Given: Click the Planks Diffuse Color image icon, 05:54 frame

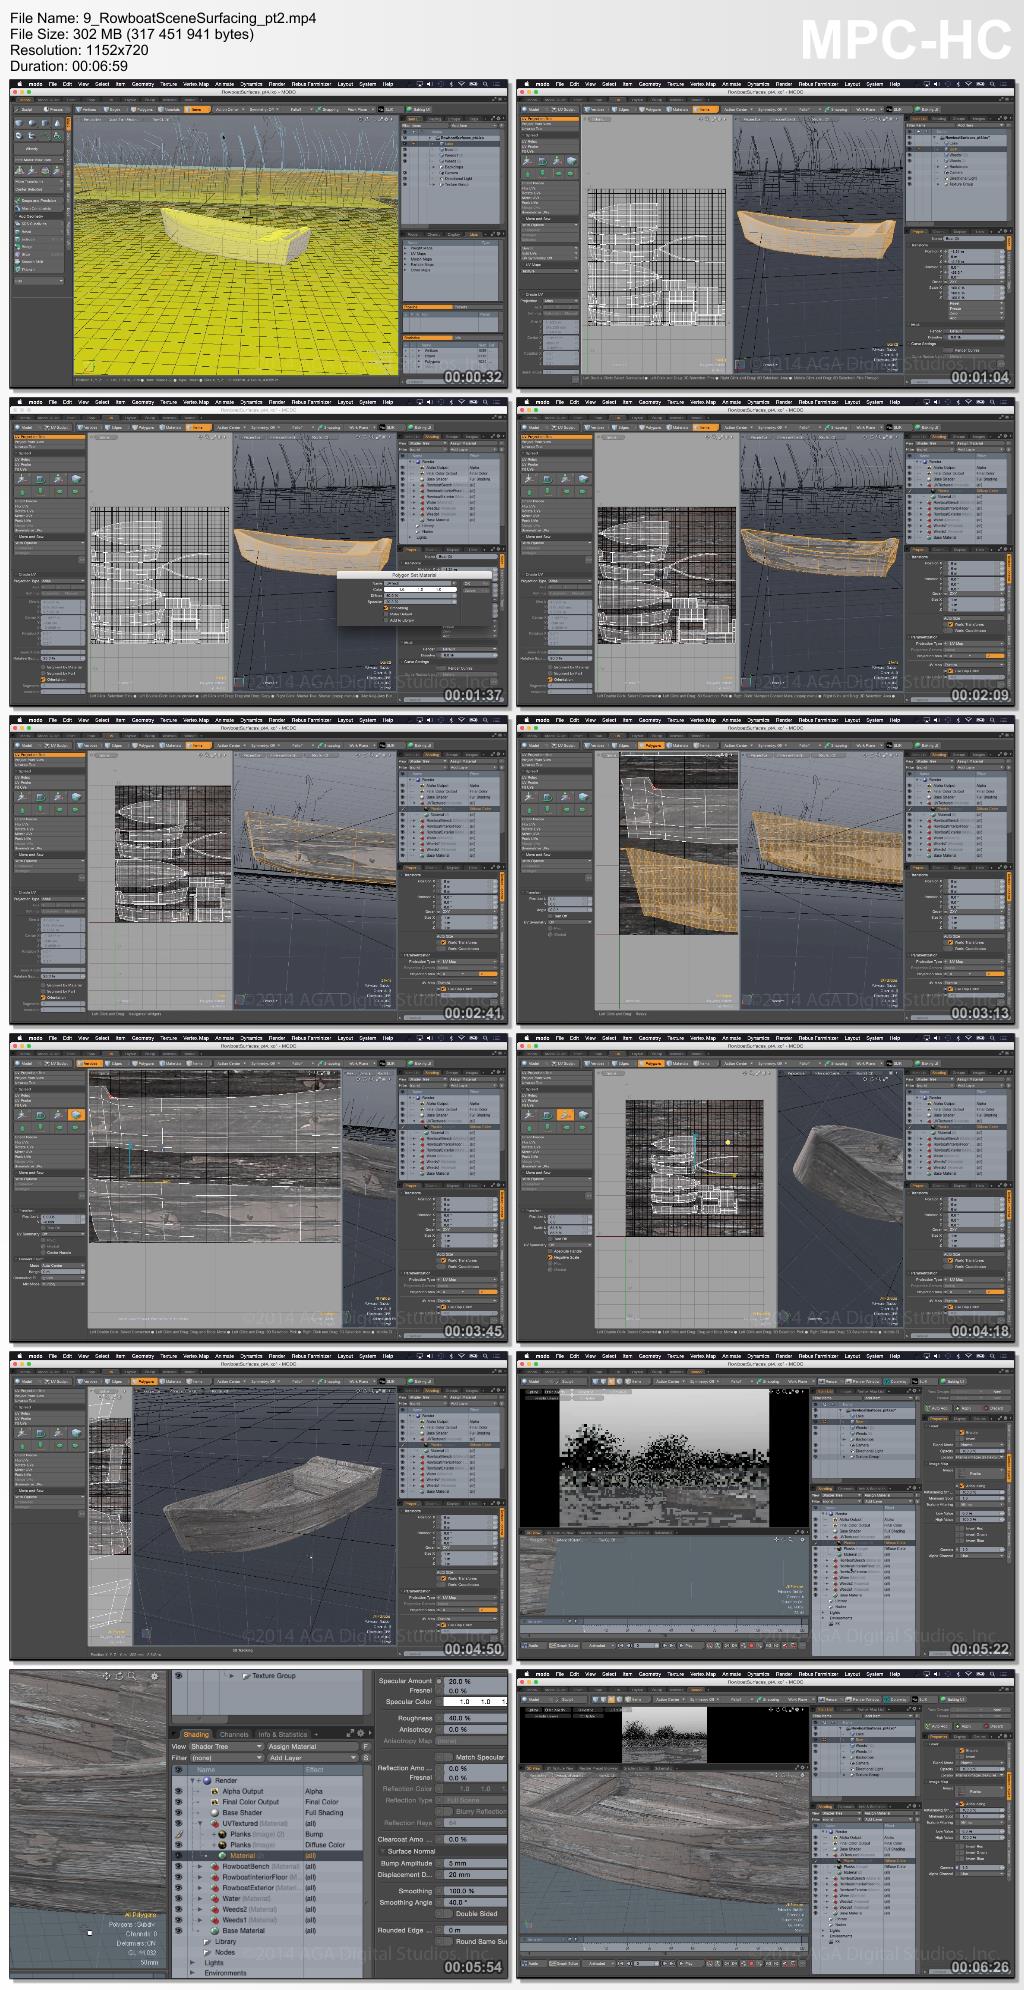Looking at the screenshot, I should [x=222, y=1845].
